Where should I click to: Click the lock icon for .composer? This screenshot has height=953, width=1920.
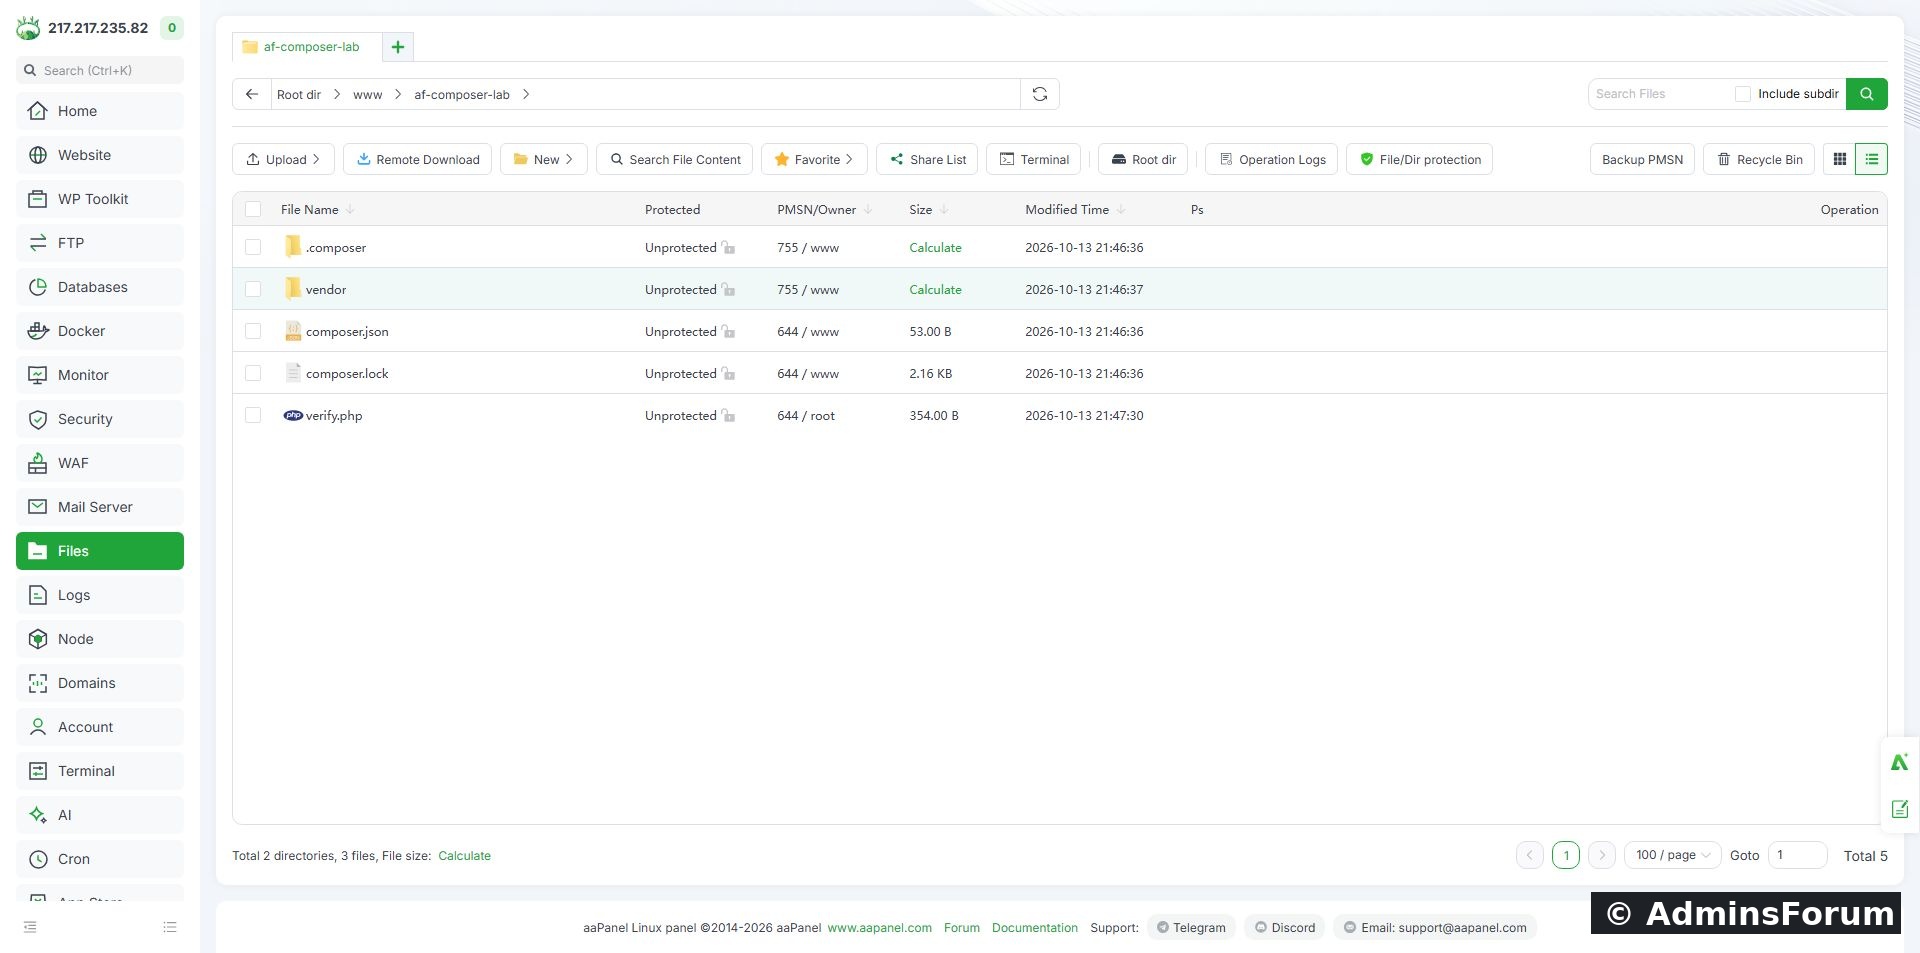point(728,248)
